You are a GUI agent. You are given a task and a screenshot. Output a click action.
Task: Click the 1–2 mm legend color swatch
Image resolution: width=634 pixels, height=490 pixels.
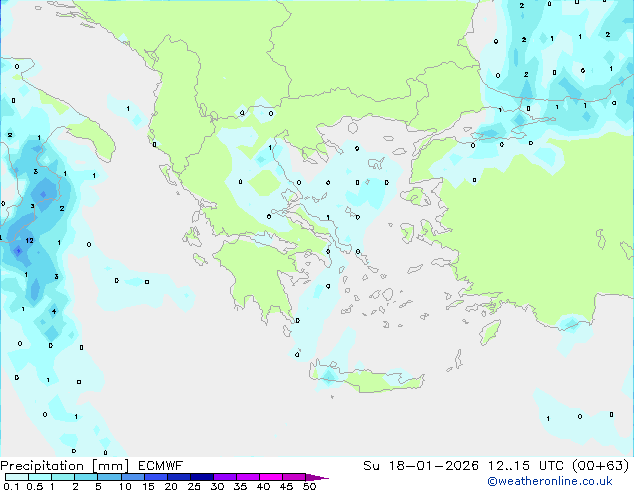[63, 477]
